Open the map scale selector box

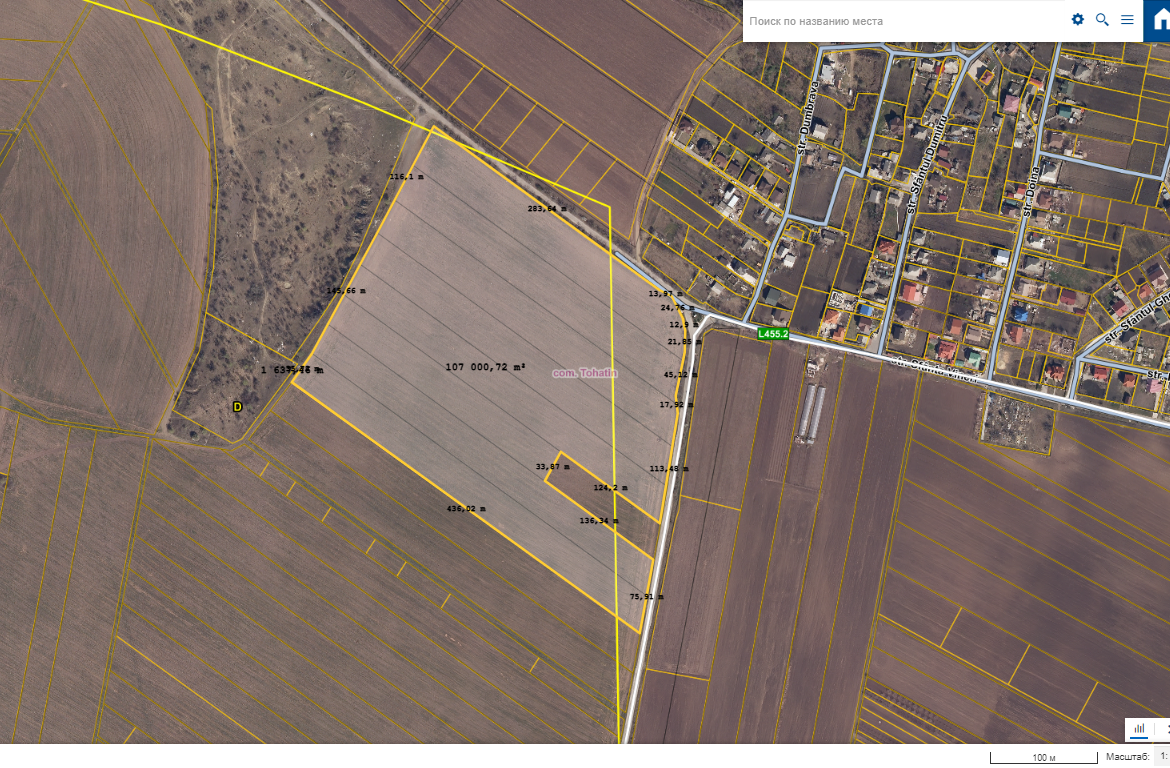click(1163, 756)
